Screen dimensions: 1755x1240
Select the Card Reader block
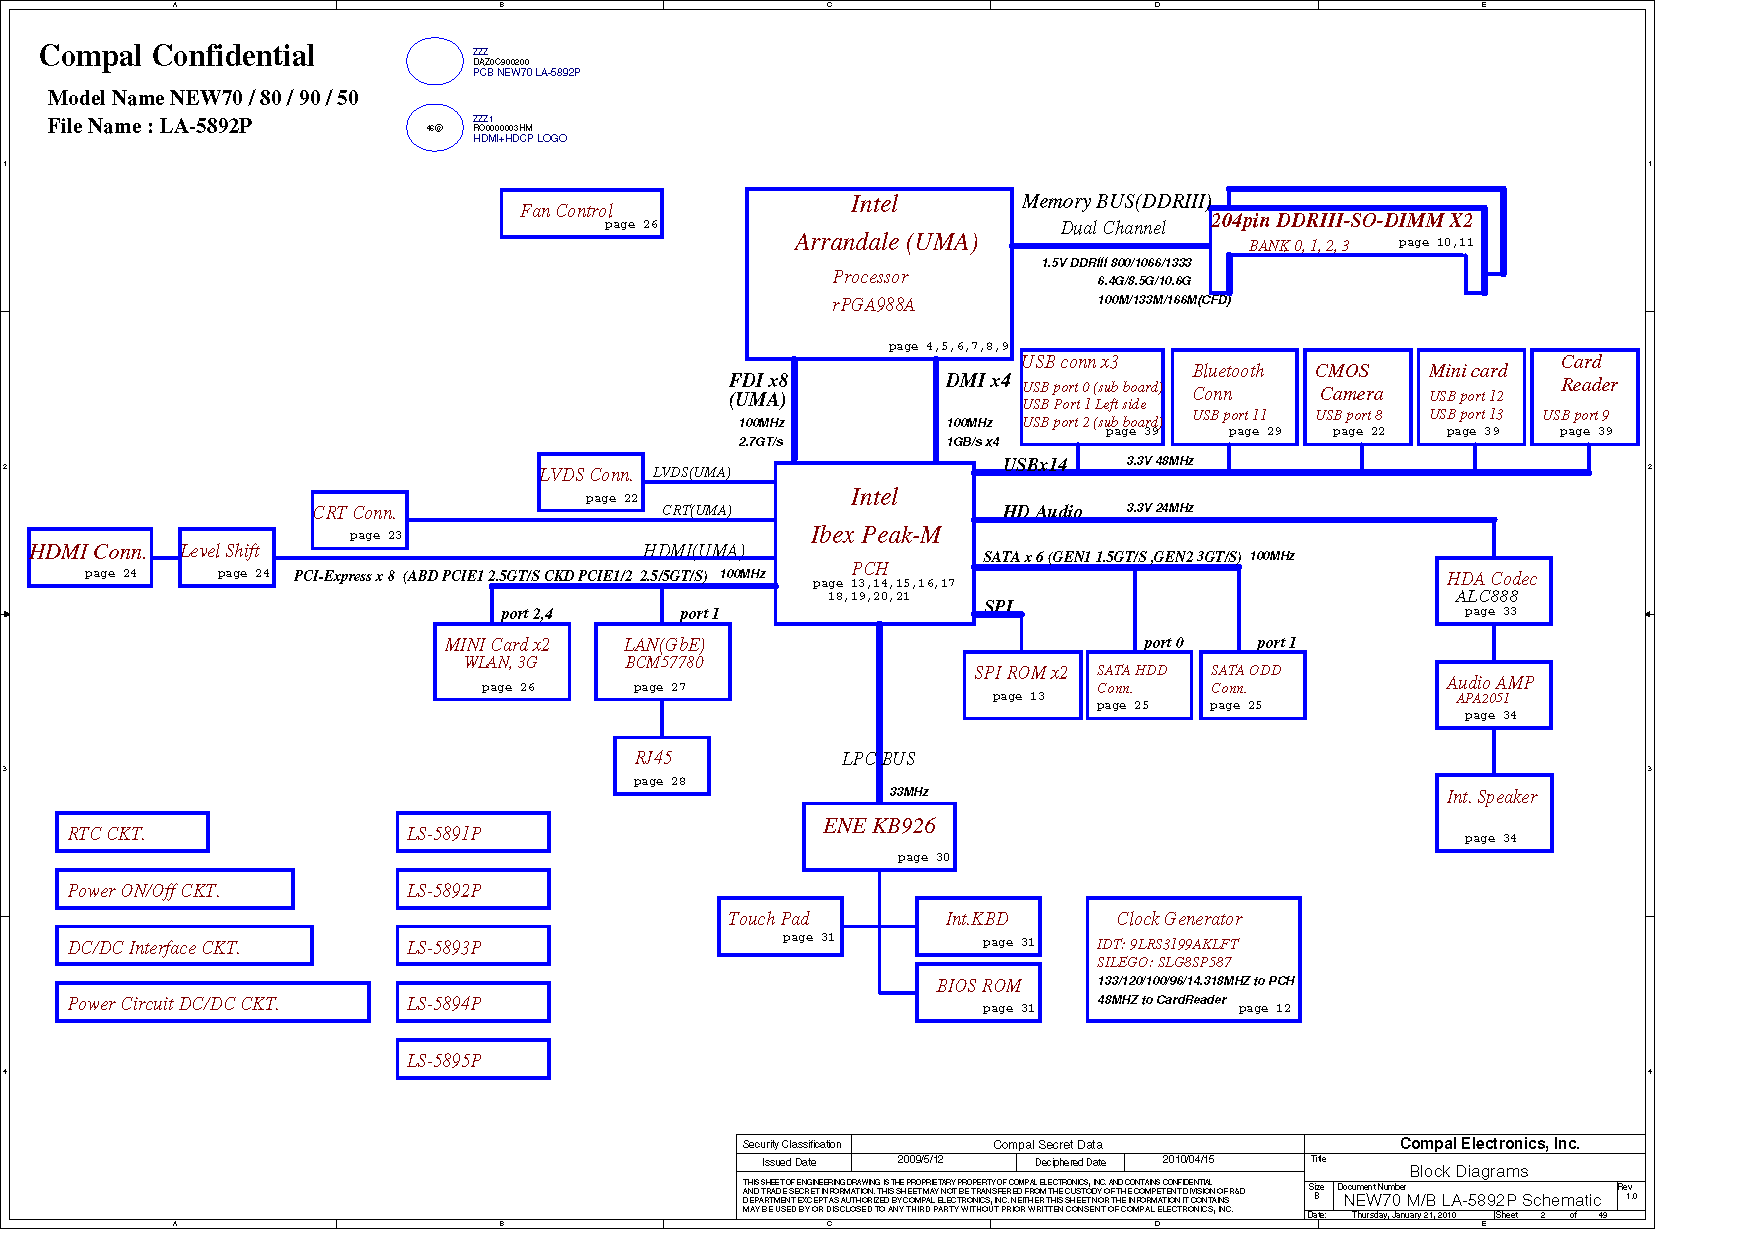coord(1584,397)
